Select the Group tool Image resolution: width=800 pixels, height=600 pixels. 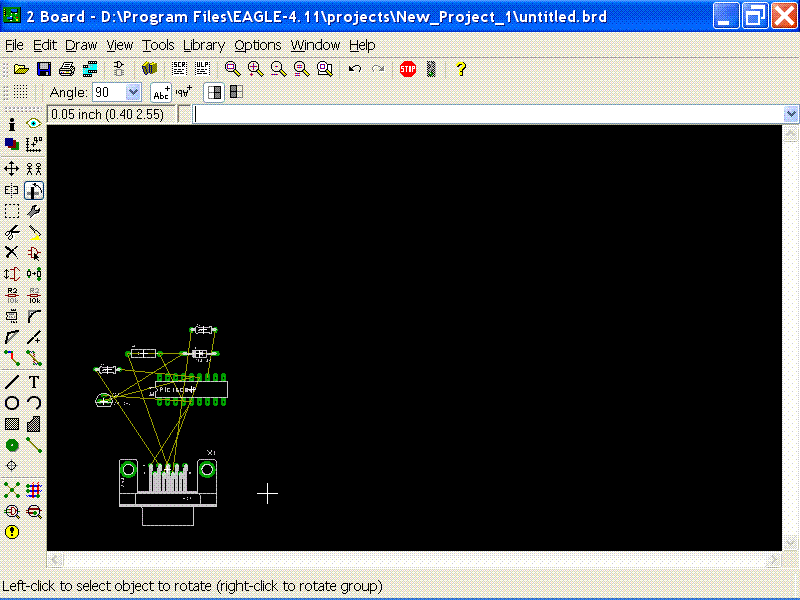[x=12, y=211]
